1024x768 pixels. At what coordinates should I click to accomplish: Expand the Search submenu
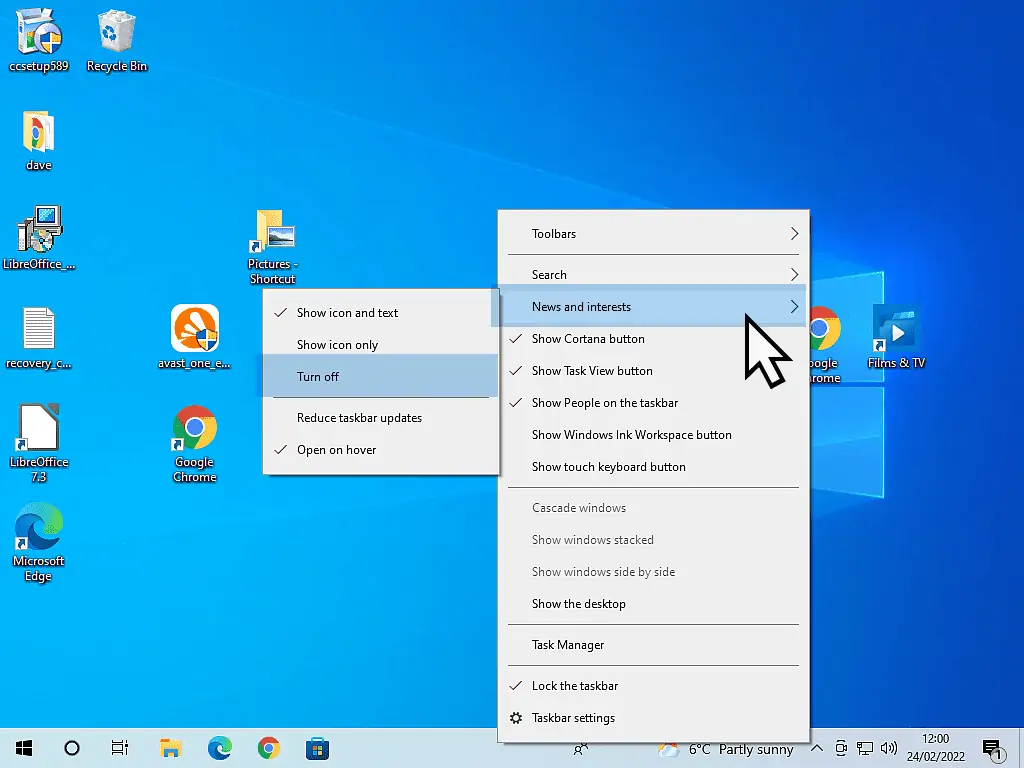tap(550, 274)
